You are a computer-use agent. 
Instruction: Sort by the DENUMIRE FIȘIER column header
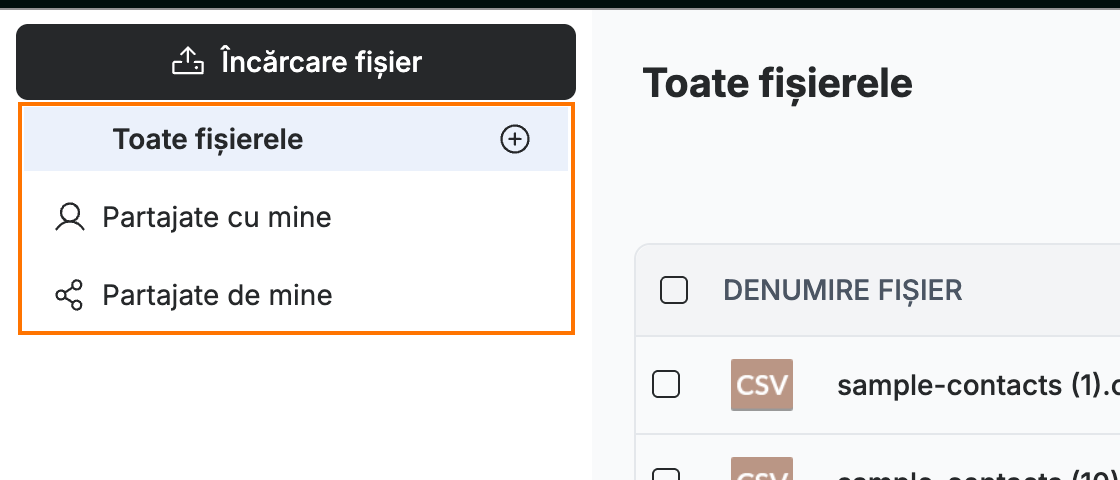coord(843,291)
